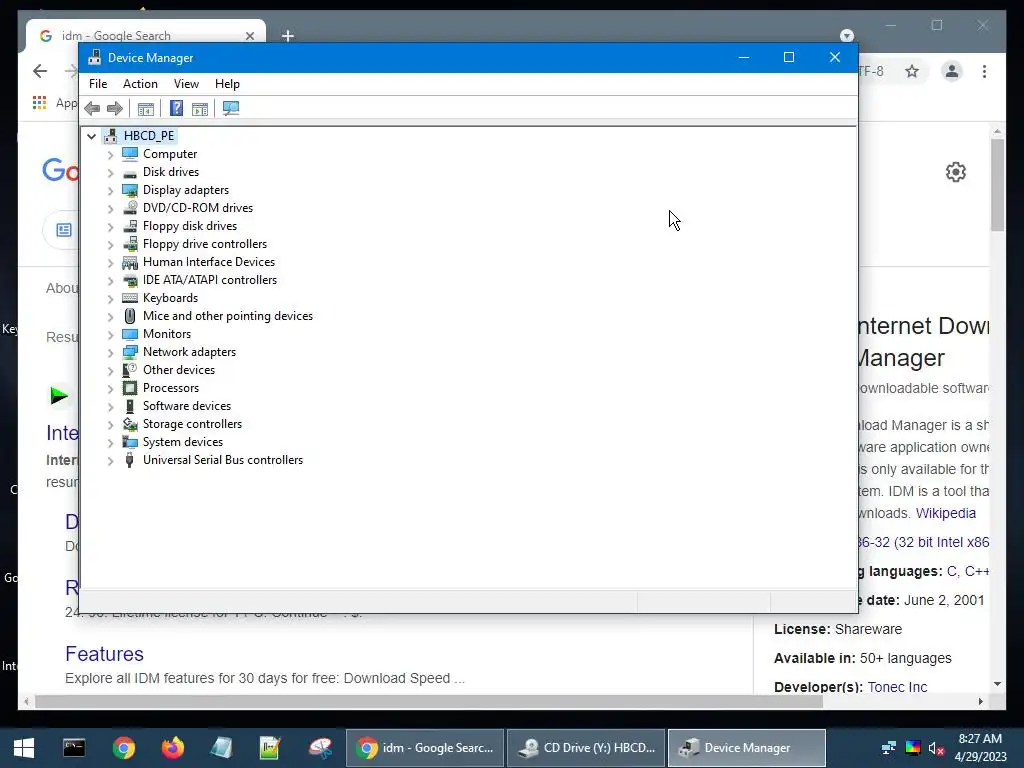
Task: Open the Chrome three-dot menu
Action: [x=984, y=71]
